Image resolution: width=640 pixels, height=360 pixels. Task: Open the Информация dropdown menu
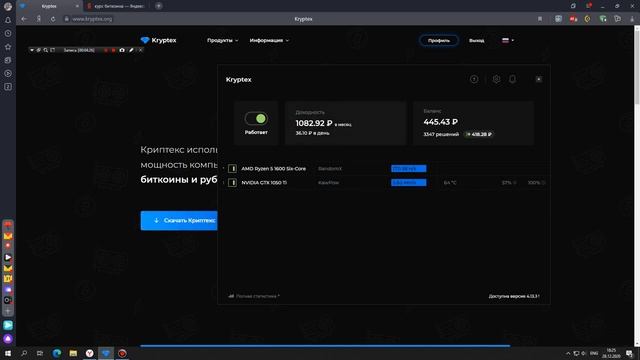[x=269, y=40]
